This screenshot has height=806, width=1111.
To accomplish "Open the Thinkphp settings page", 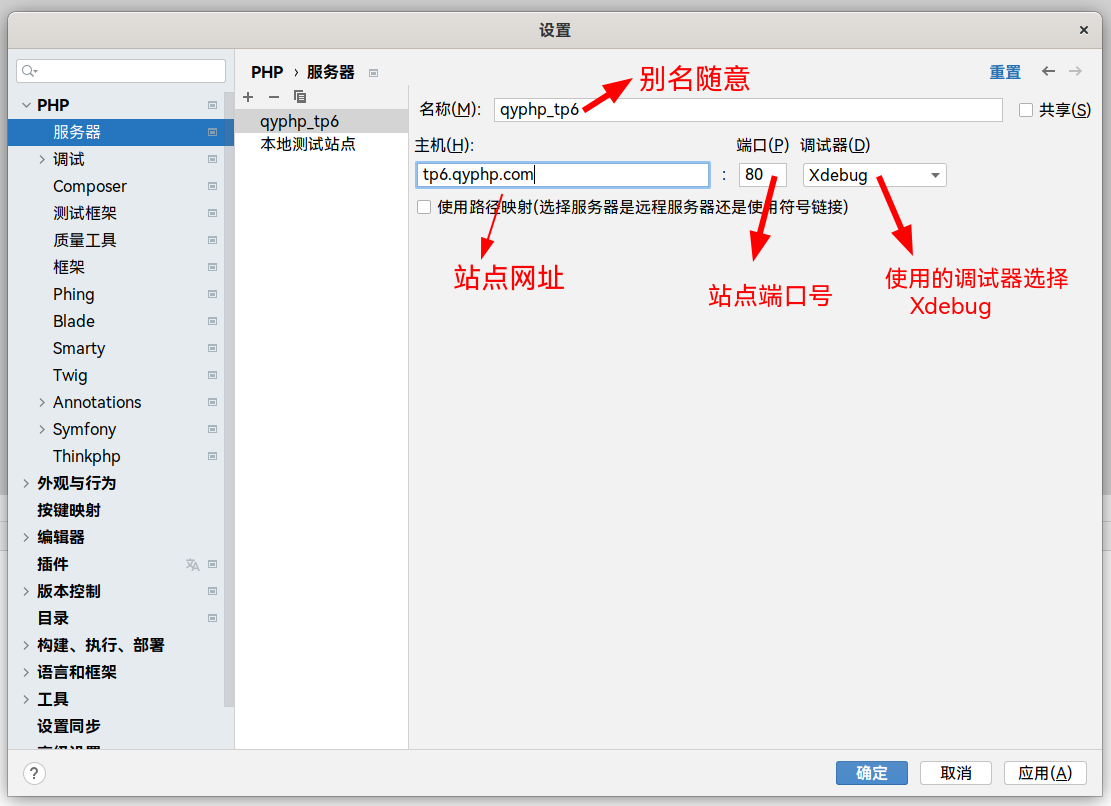I will 87,456.
